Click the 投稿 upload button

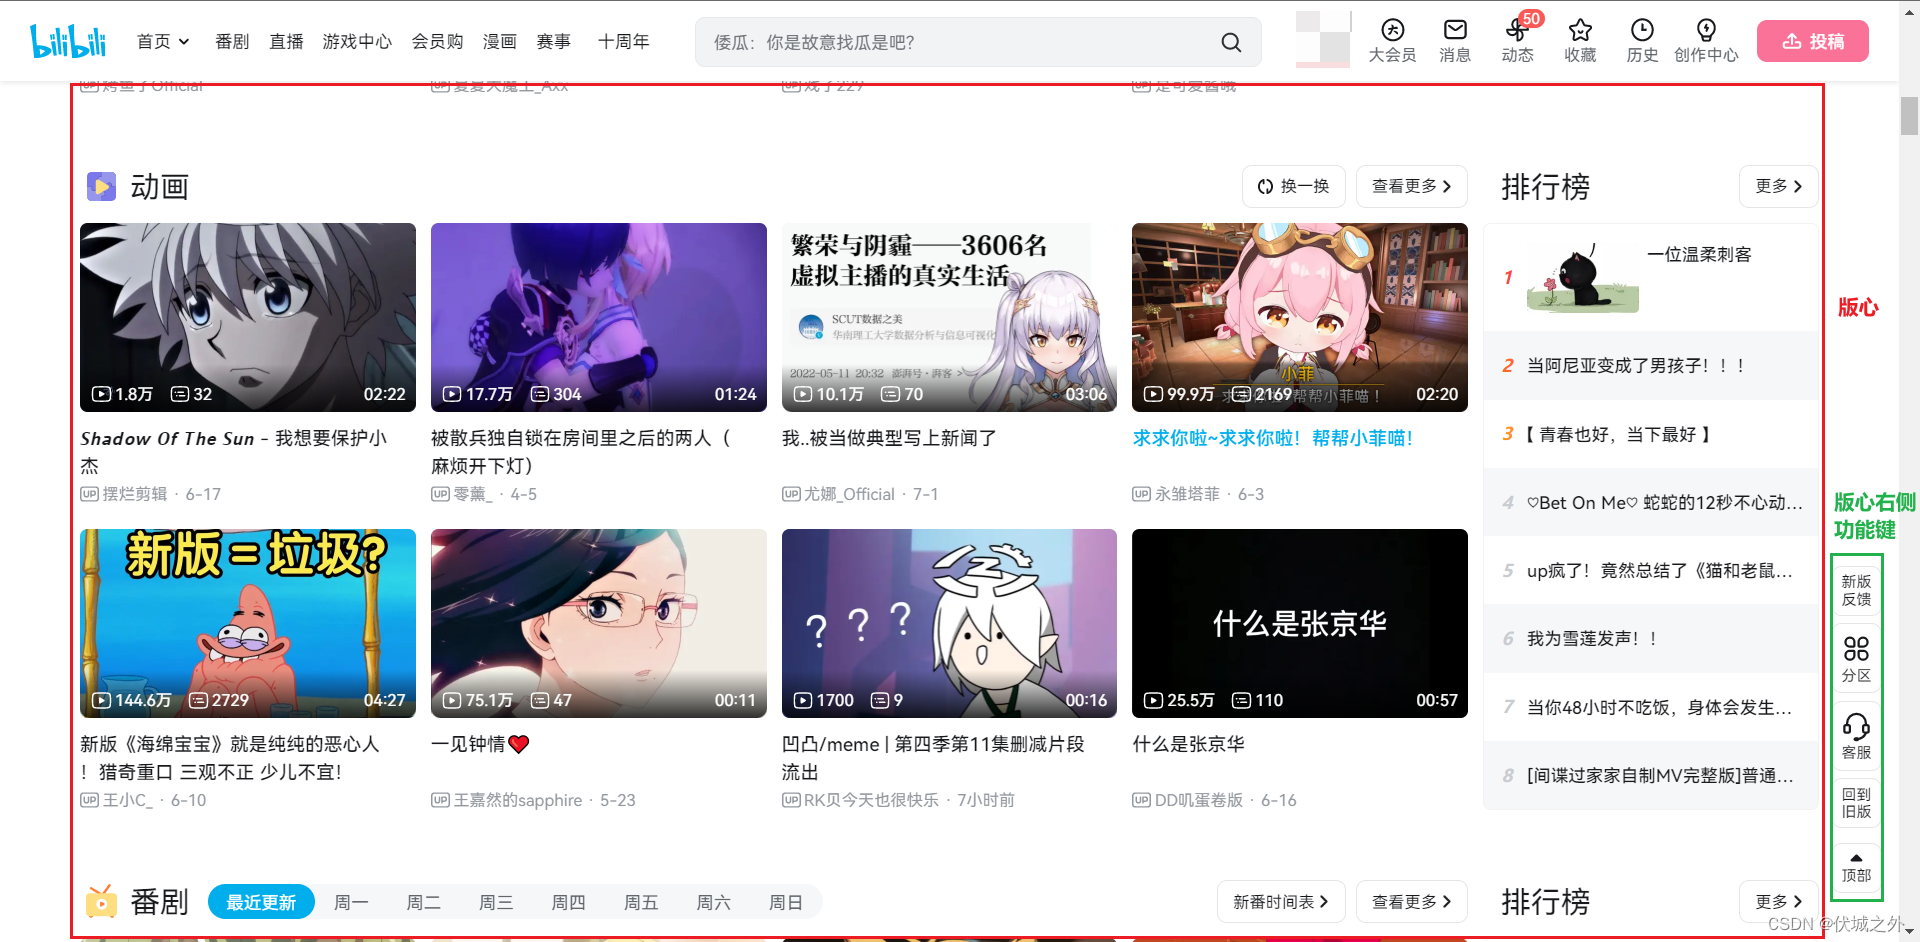[x=1812, y=41]
